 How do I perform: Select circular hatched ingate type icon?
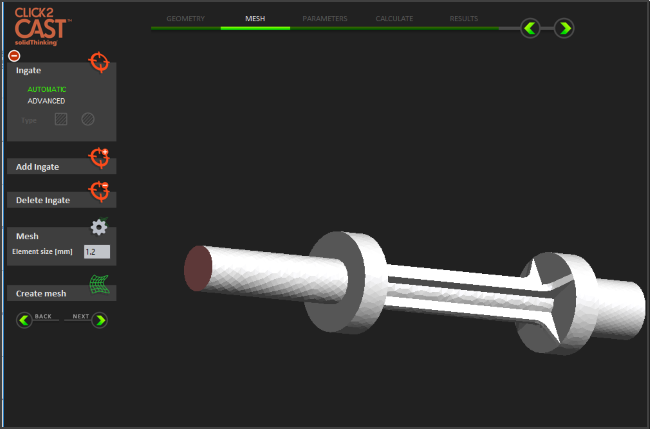coord(88,119)
